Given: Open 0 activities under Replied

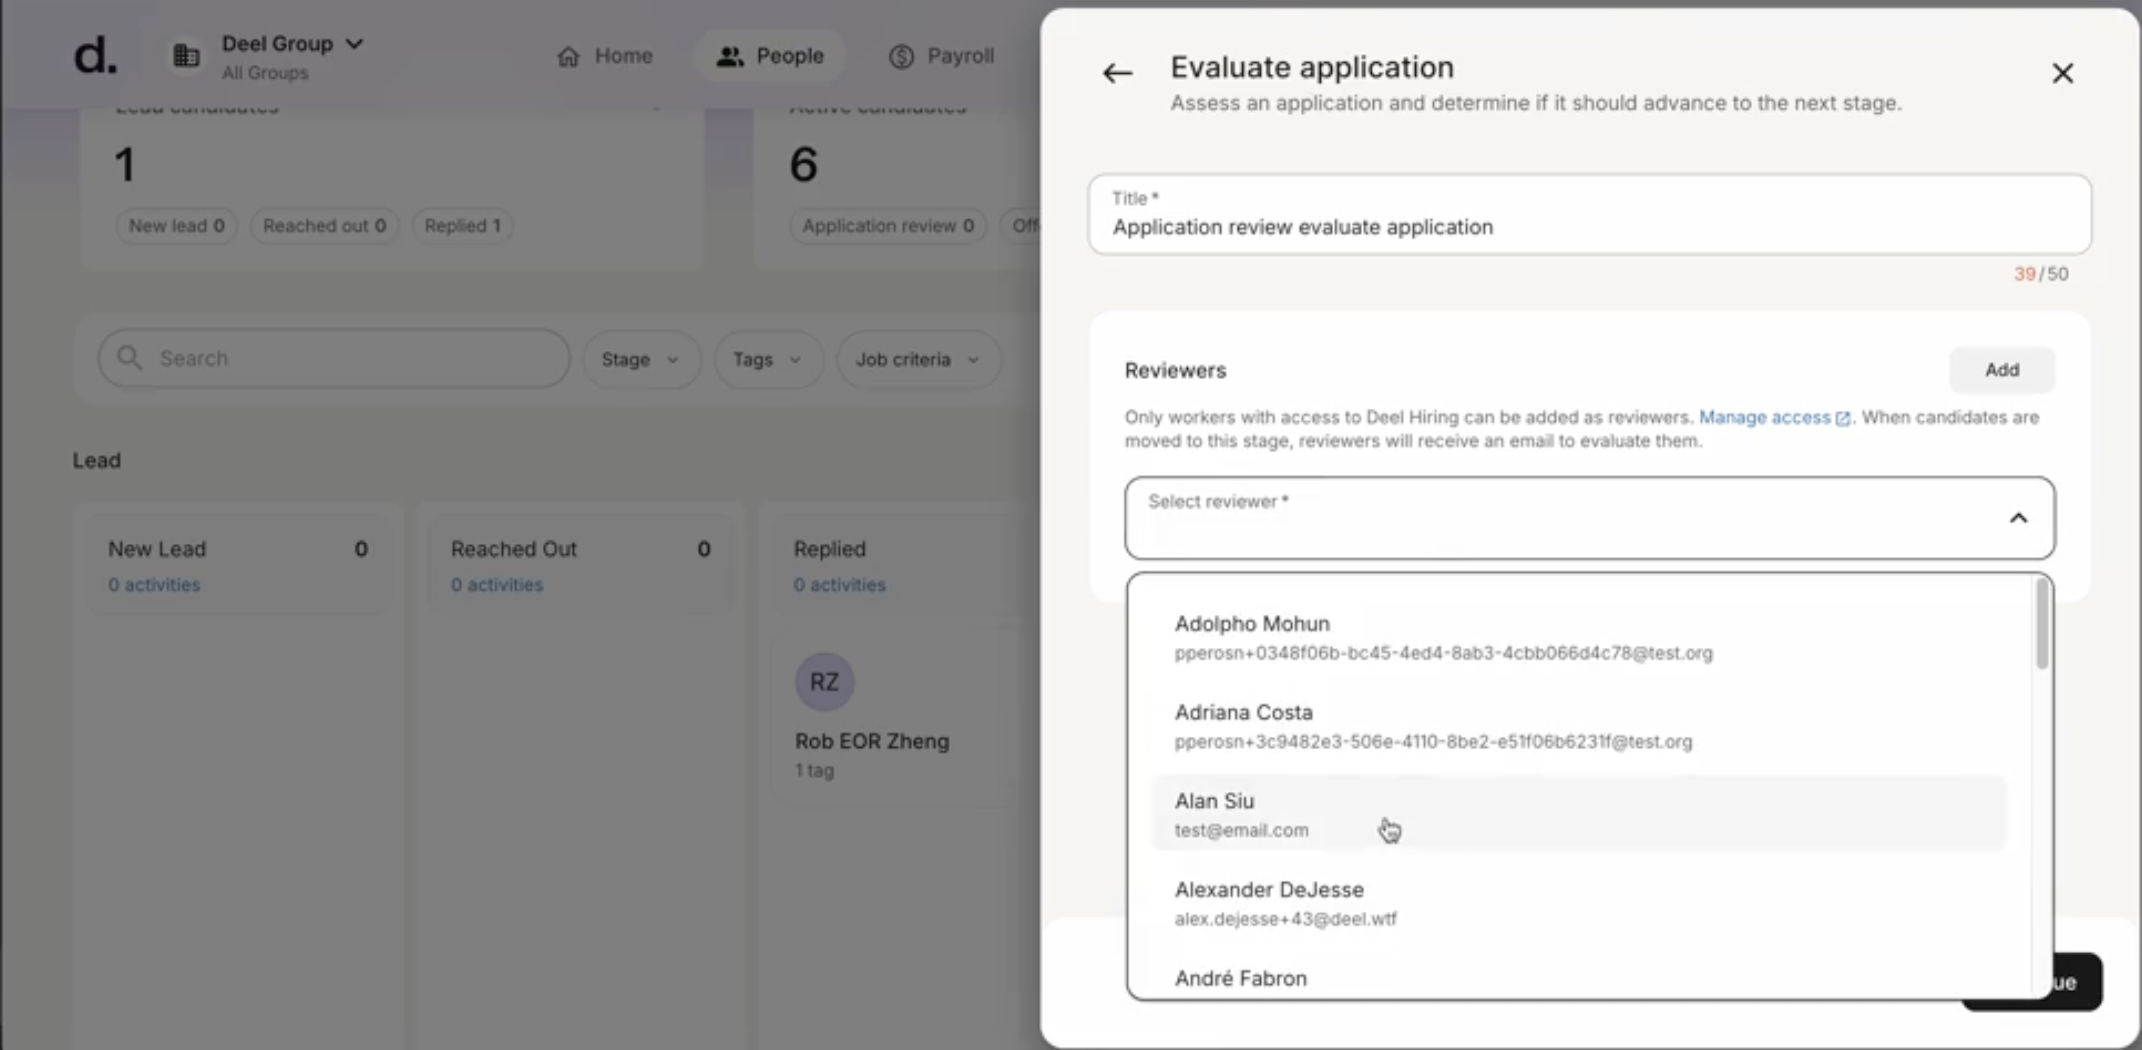Looking at the screenshot, I should coord(840,585).
